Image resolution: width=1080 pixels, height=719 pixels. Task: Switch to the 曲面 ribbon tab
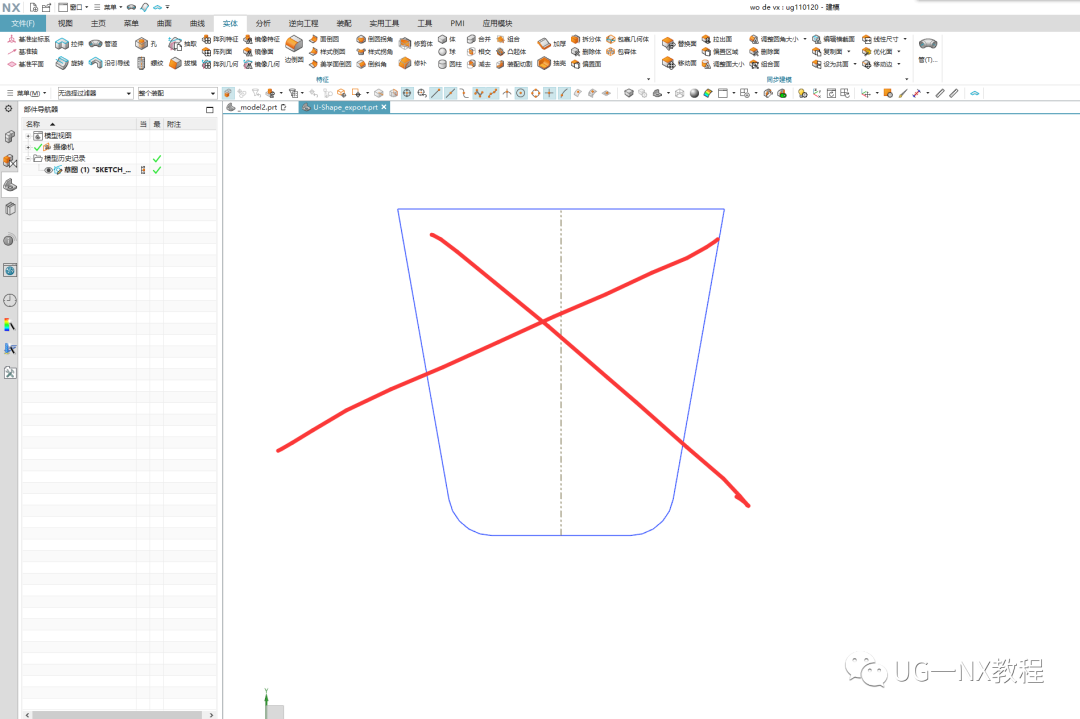[x=164, y=23]
